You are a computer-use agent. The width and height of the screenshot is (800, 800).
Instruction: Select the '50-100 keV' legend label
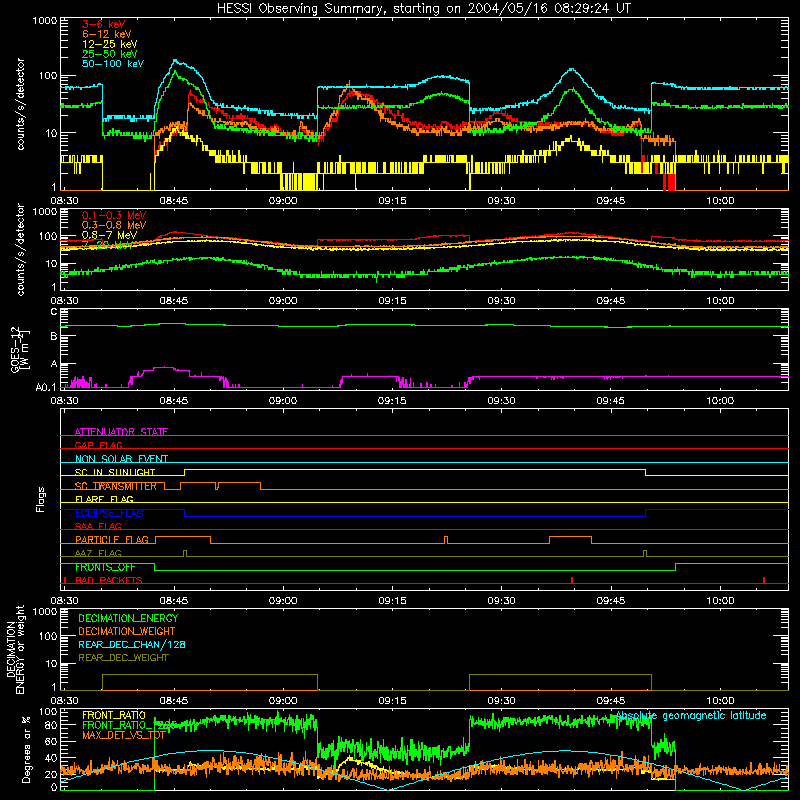(x=113, y=64)
